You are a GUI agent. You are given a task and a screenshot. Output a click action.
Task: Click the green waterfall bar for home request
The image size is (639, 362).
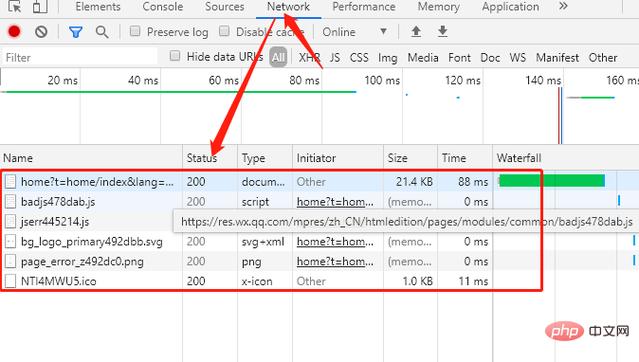tap(552, 181)
